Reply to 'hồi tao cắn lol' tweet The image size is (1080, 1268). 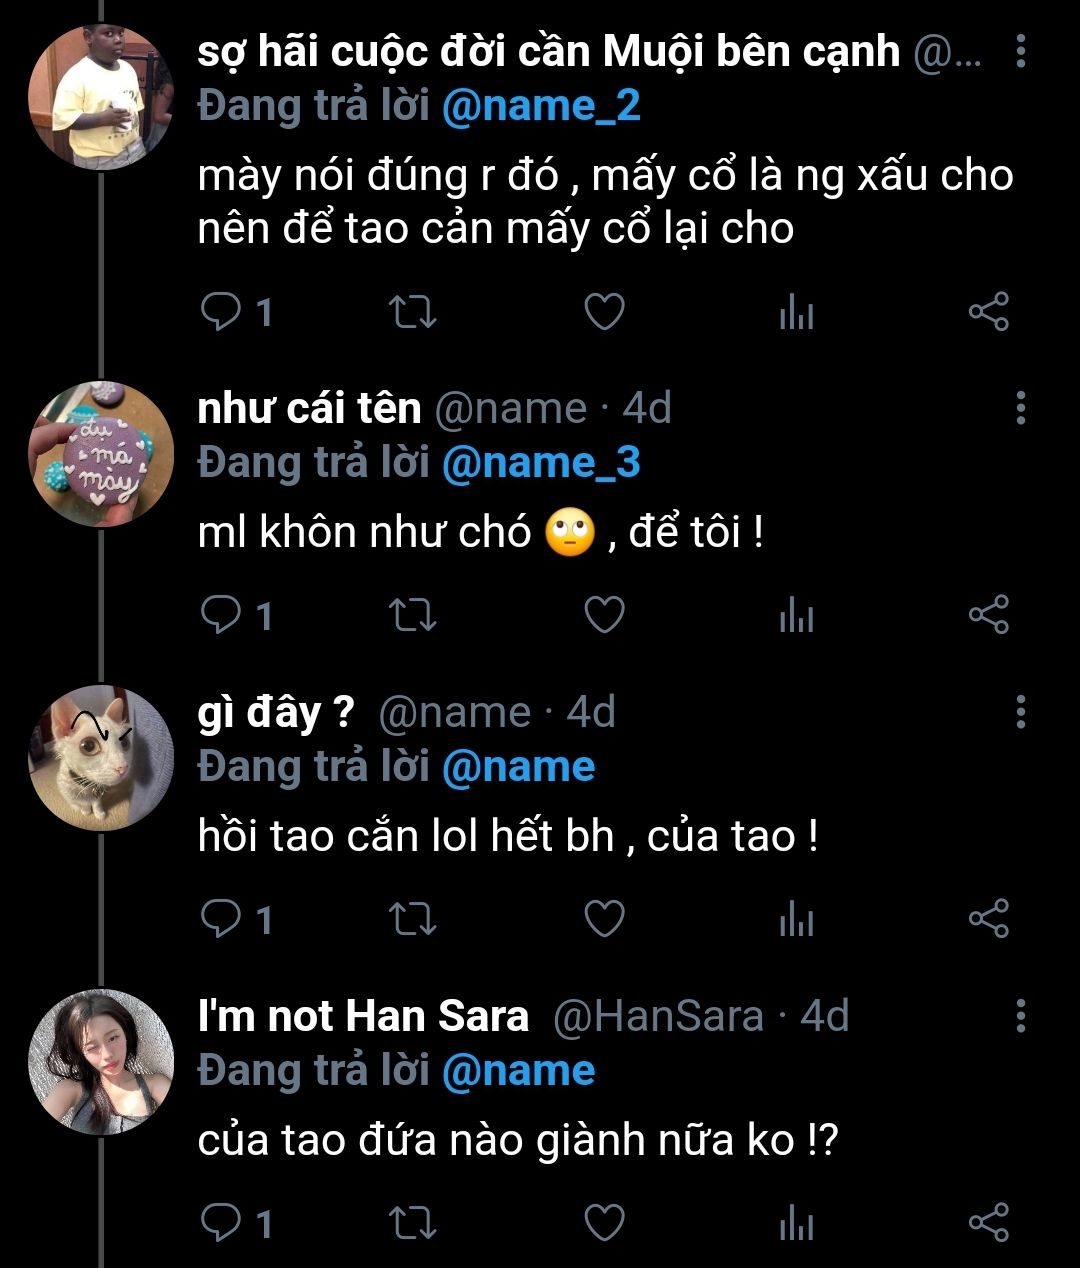(220, 919)
